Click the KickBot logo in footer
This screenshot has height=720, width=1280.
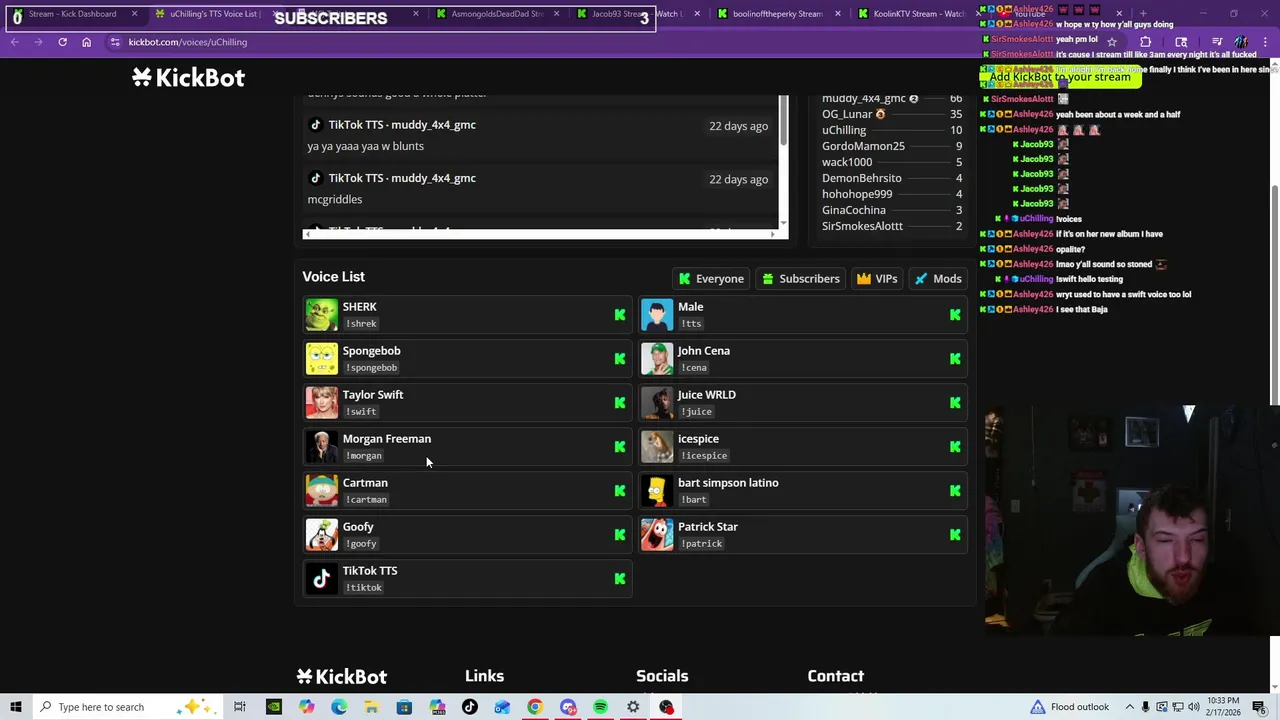pos(342,677)
